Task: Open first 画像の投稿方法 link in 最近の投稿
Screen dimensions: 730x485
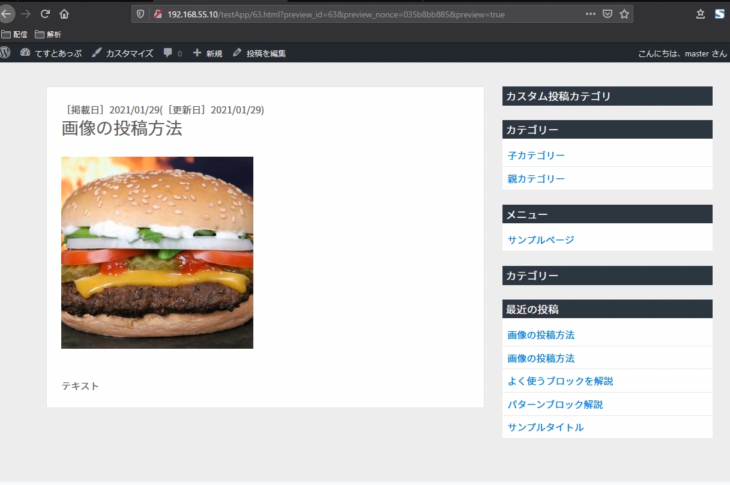Action: point(541,335)
